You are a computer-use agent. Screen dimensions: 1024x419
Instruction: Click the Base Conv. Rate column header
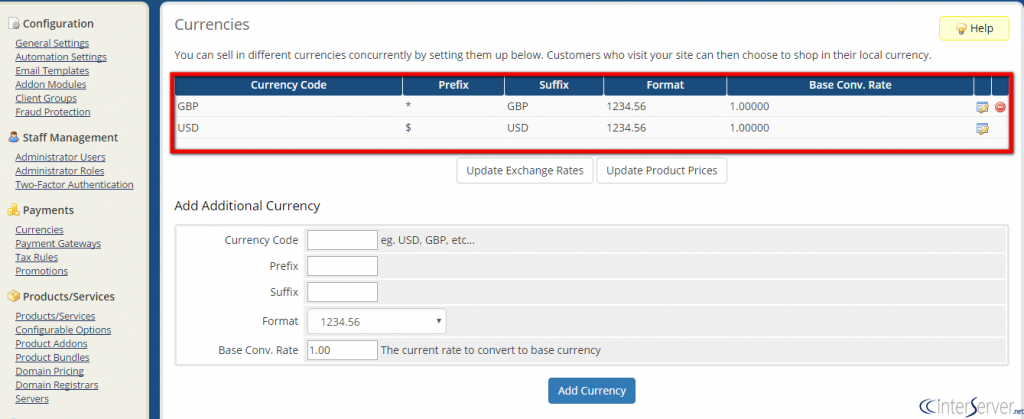click(850, 85)
